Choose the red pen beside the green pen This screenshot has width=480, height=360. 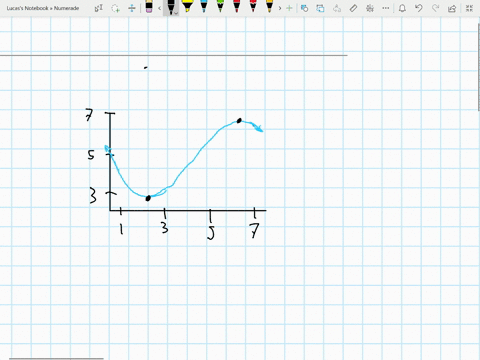236,7
